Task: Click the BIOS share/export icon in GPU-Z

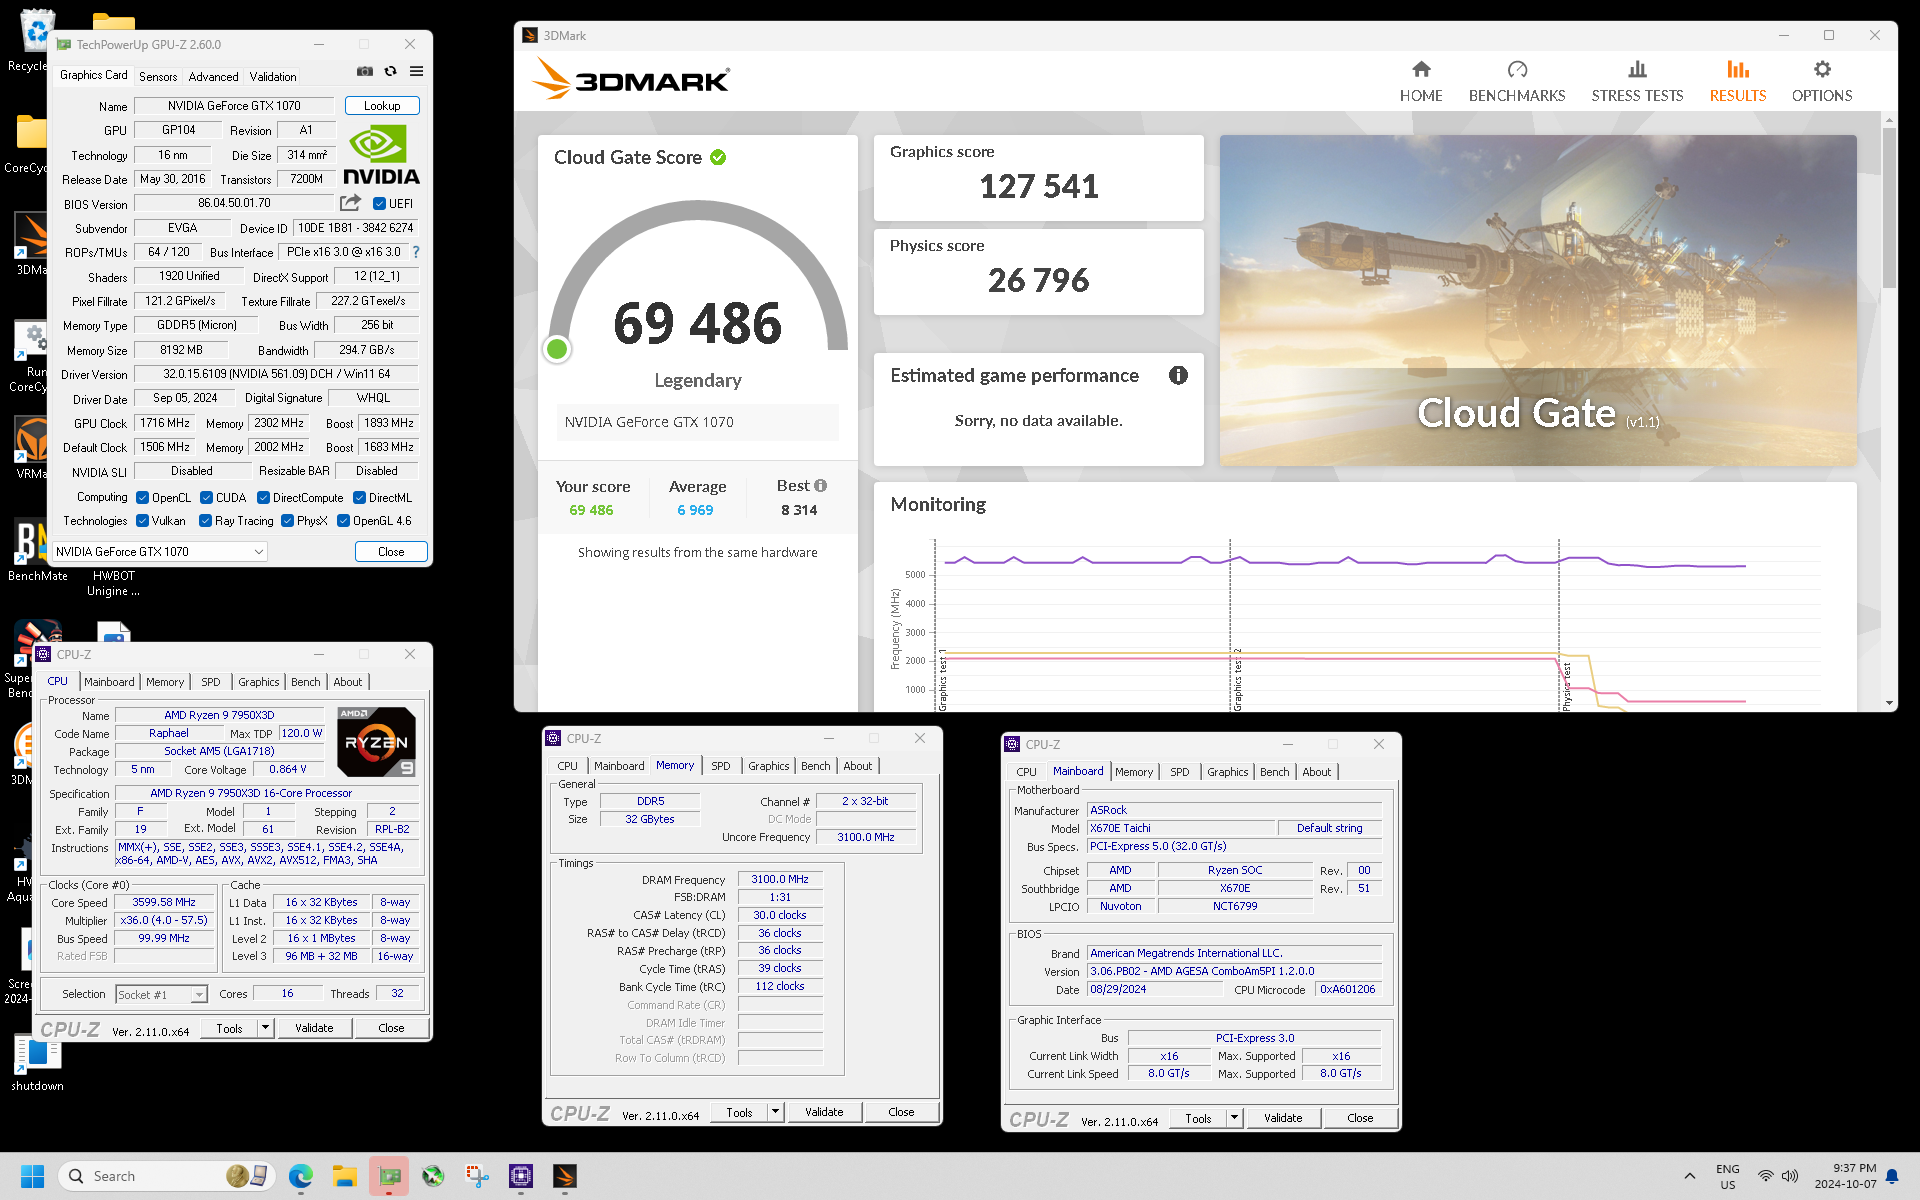Action: coord(350,203)
